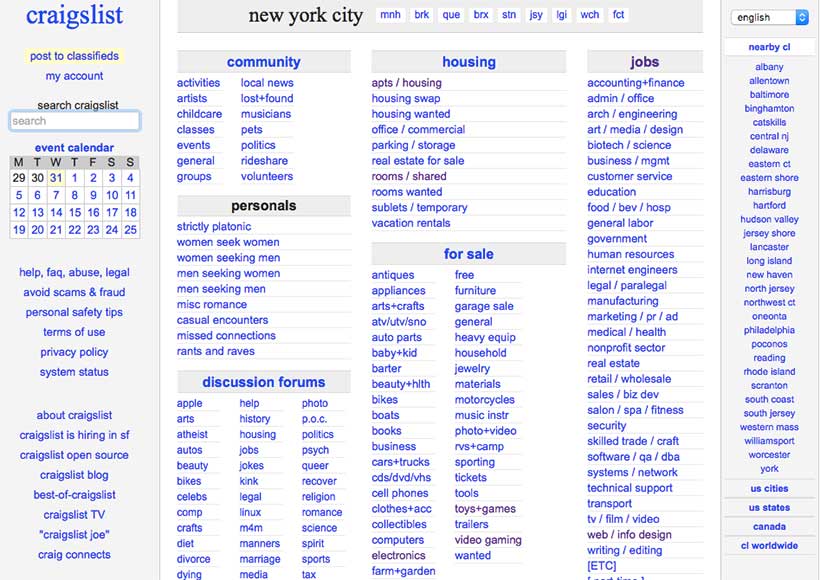This screenshot has height=580, width=820.
Task: Open rants and raves
Action: tap(215, 351)
